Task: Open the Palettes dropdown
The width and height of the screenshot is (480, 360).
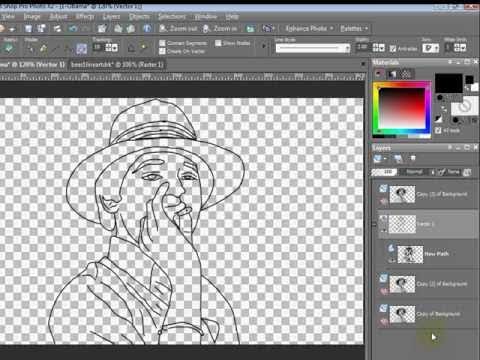Action: tap(354, 29)
